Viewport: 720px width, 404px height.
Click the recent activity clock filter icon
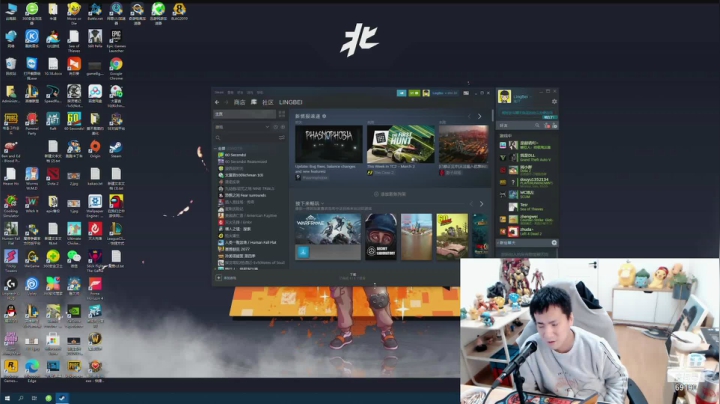[x=276, y=127]
